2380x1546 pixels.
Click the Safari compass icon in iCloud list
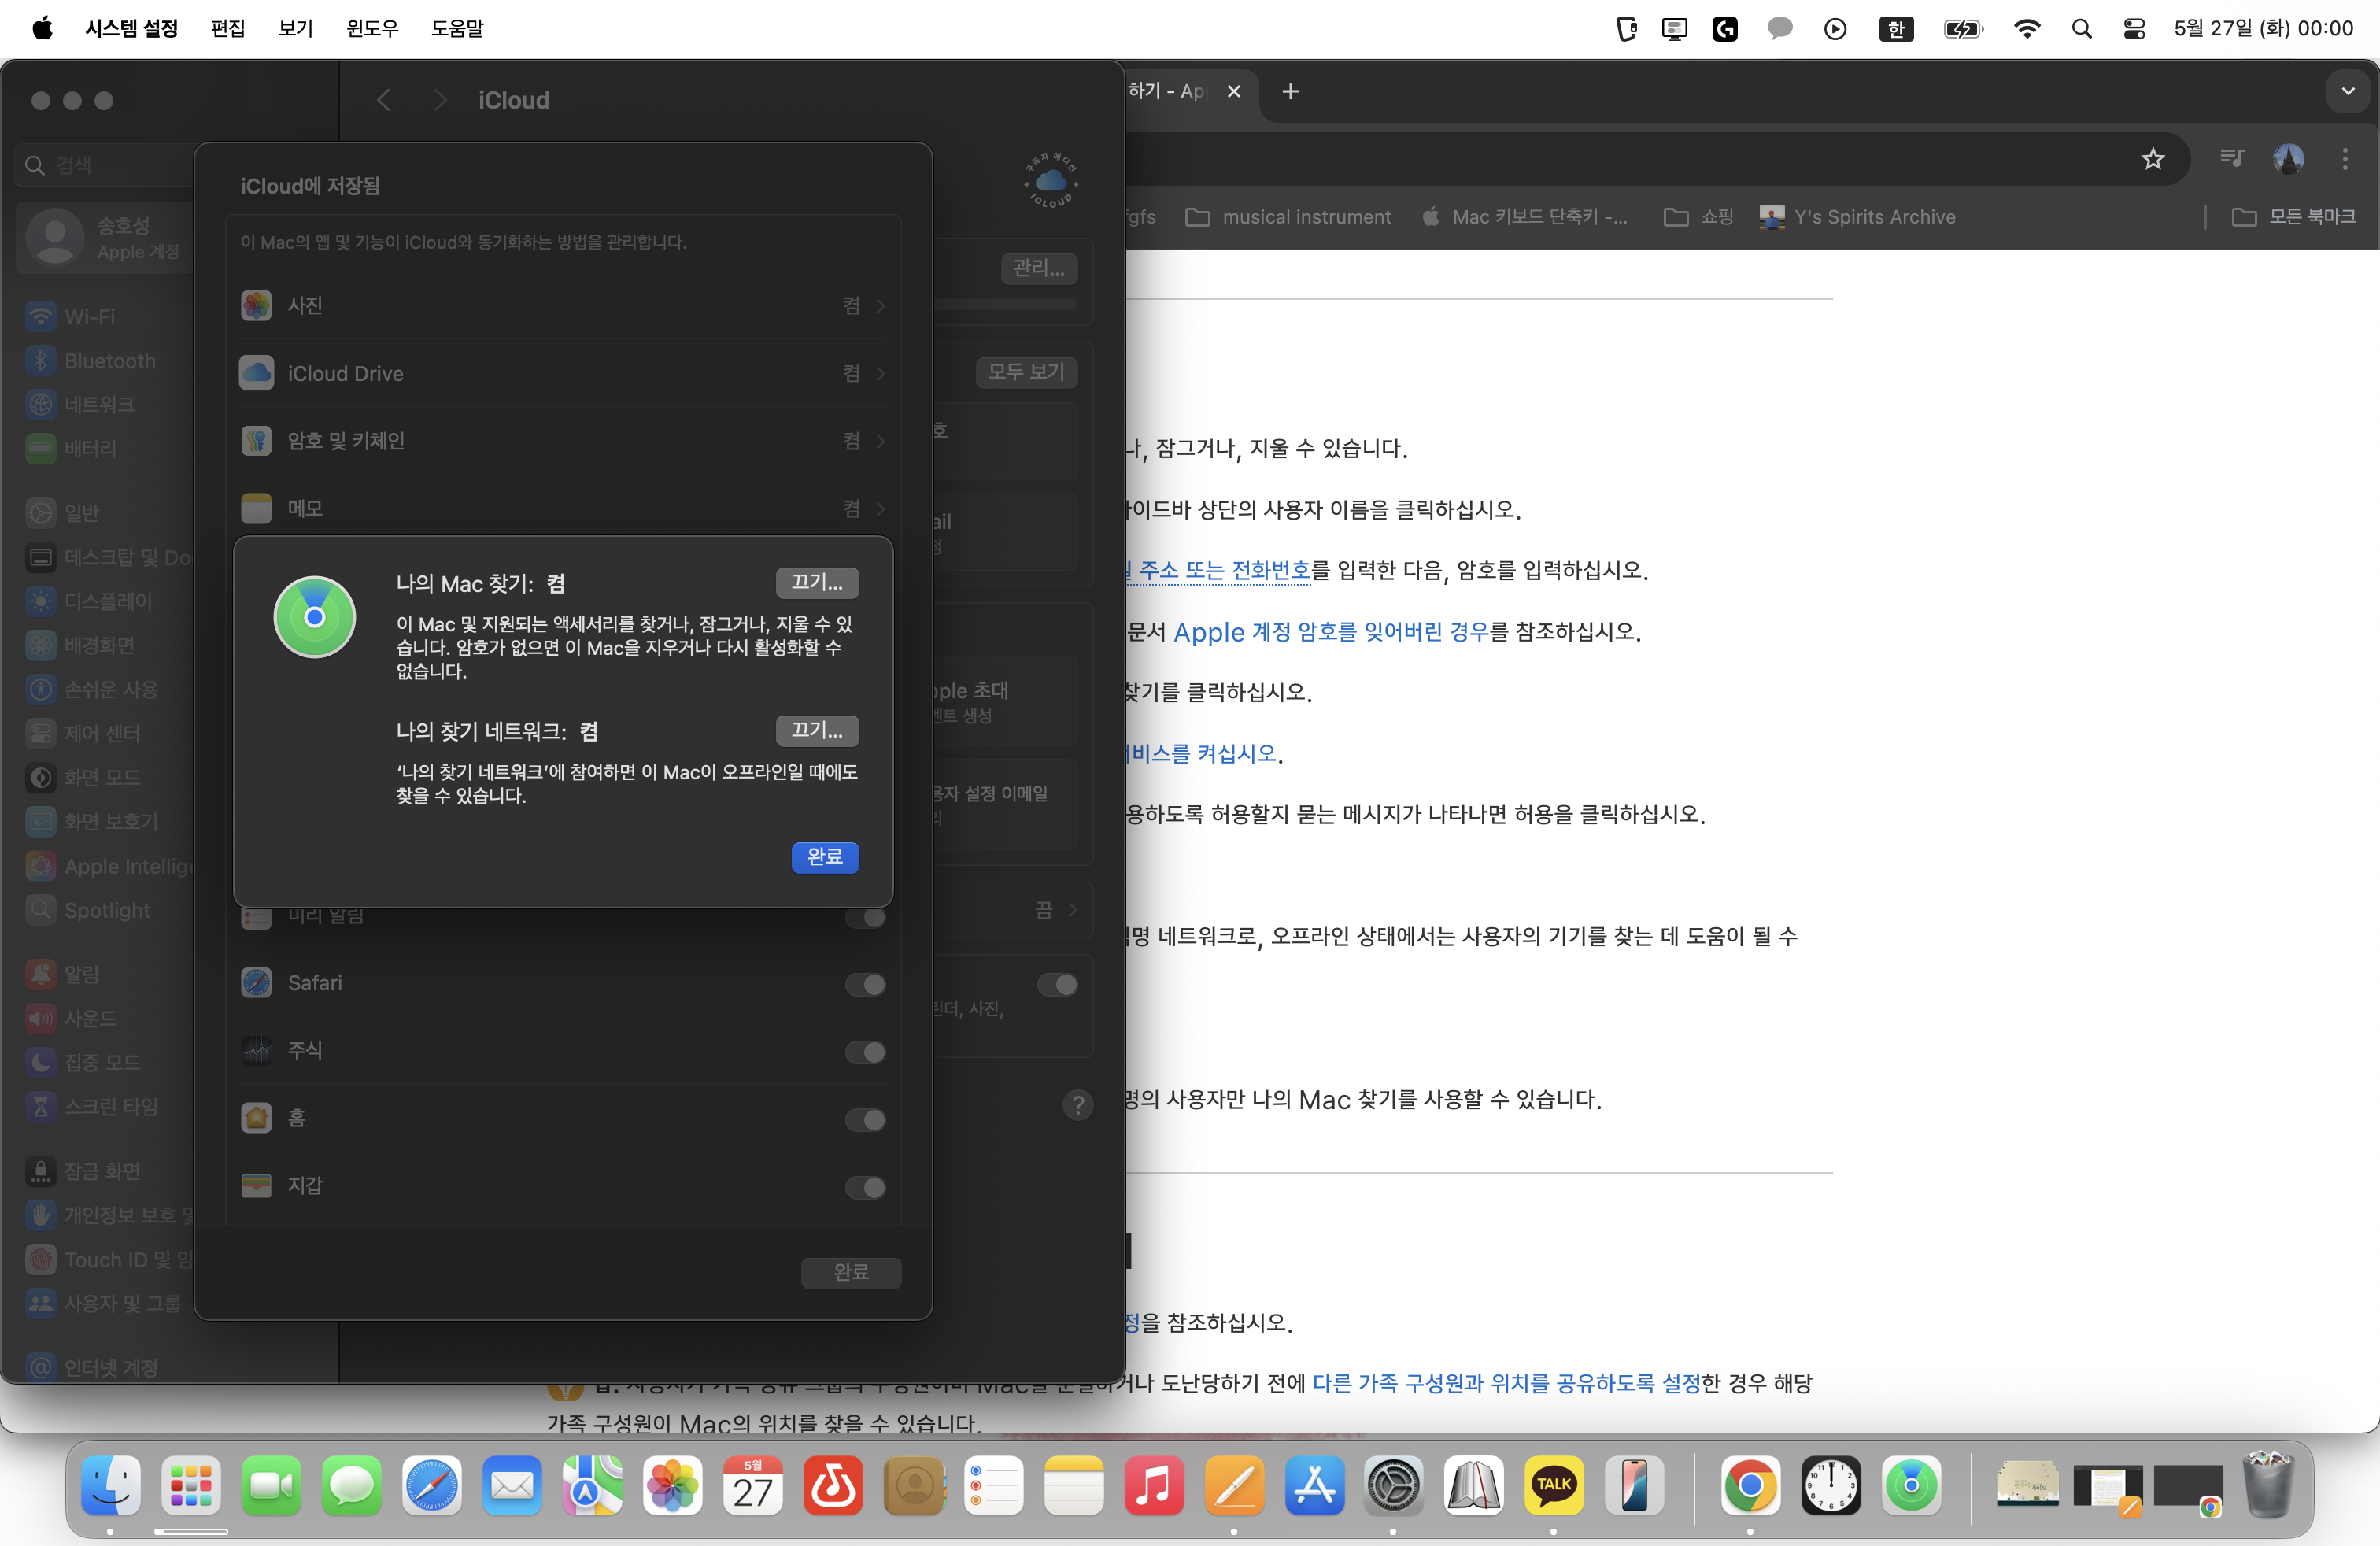(257, 983)
